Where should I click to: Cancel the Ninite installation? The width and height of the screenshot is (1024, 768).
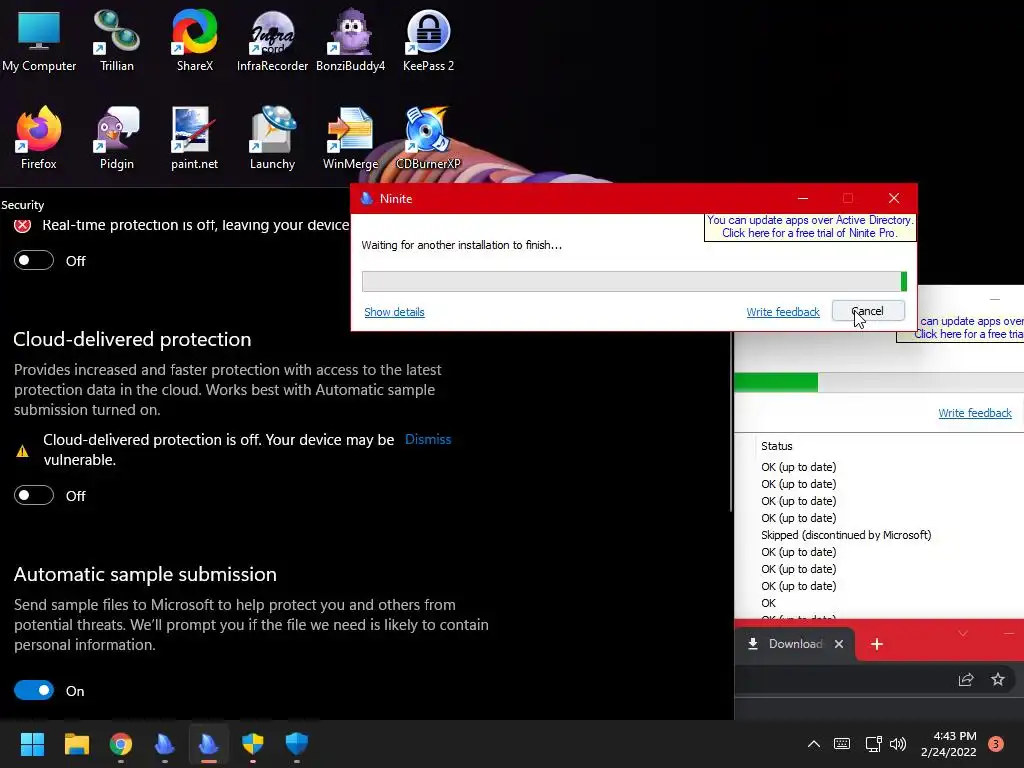click(868, 311)
